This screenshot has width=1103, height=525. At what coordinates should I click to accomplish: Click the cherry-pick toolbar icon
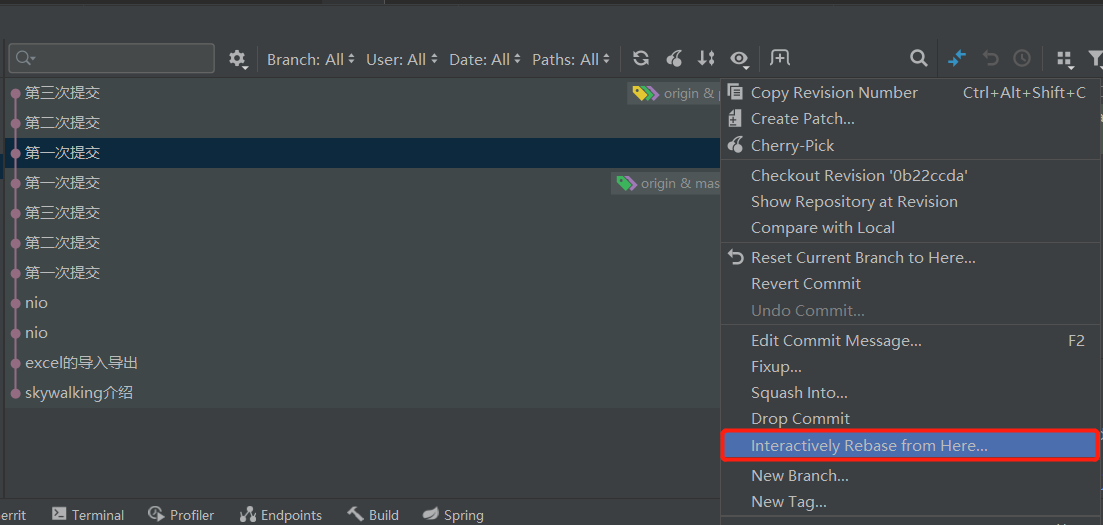pyautogui.click(x=674, y=58)
